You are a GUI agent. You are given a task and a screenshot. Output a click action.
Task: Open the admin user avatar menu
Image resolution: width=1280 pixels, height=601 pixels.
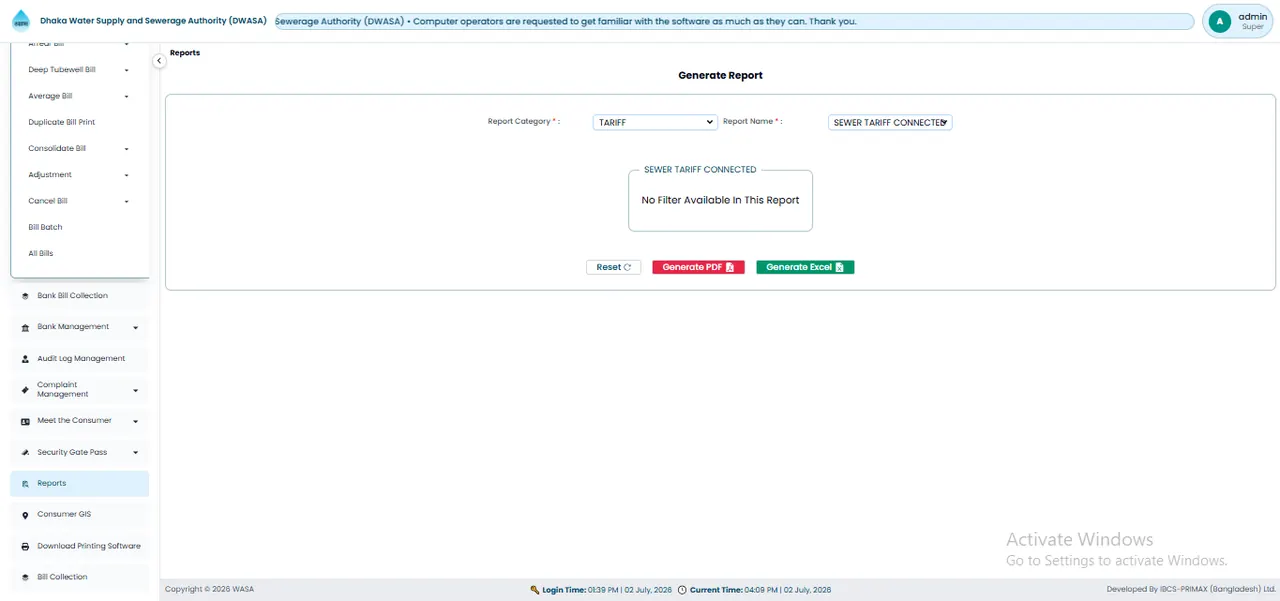[x=1219, y=21]
